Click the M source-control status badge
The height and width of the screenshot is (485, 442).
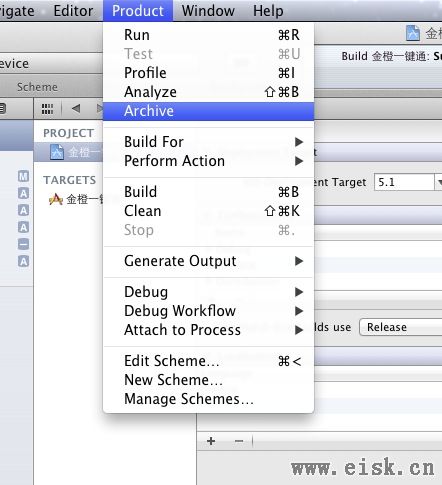pos(23,176)
